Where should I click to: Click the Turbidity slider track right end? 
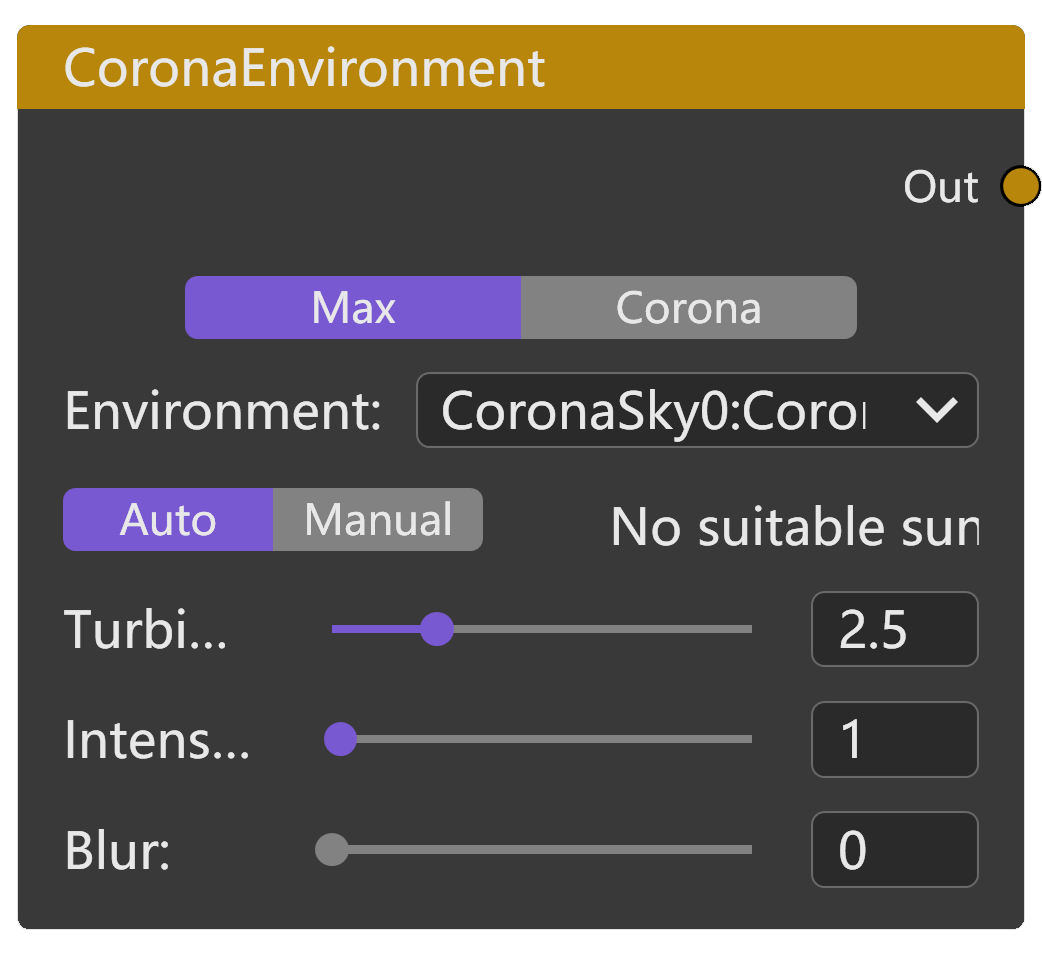(745, 629)
